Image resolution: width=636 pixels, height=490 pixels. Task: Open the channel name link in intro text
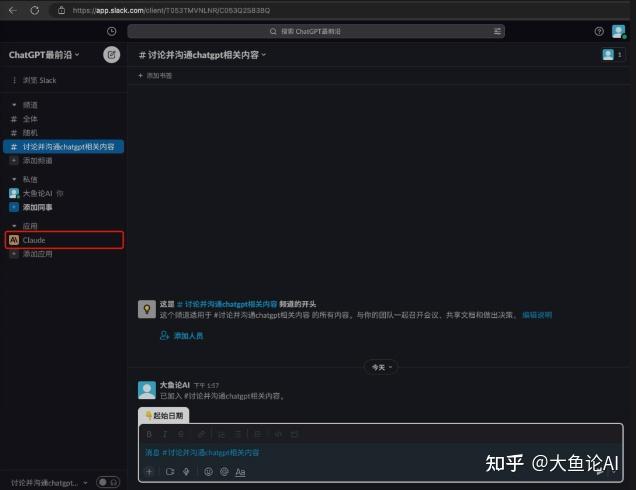pos(227,304)
